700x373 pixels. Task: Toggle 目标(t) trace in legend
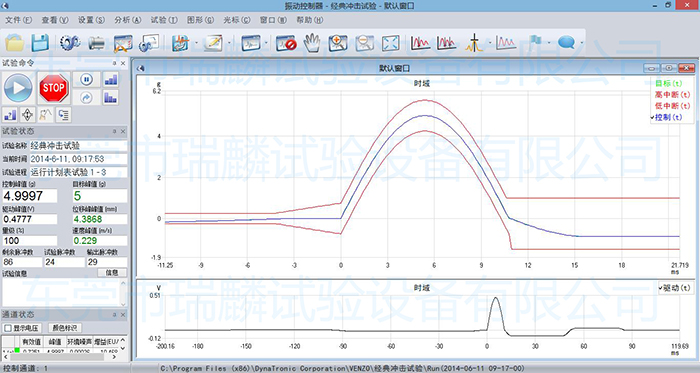pos(668,83)
